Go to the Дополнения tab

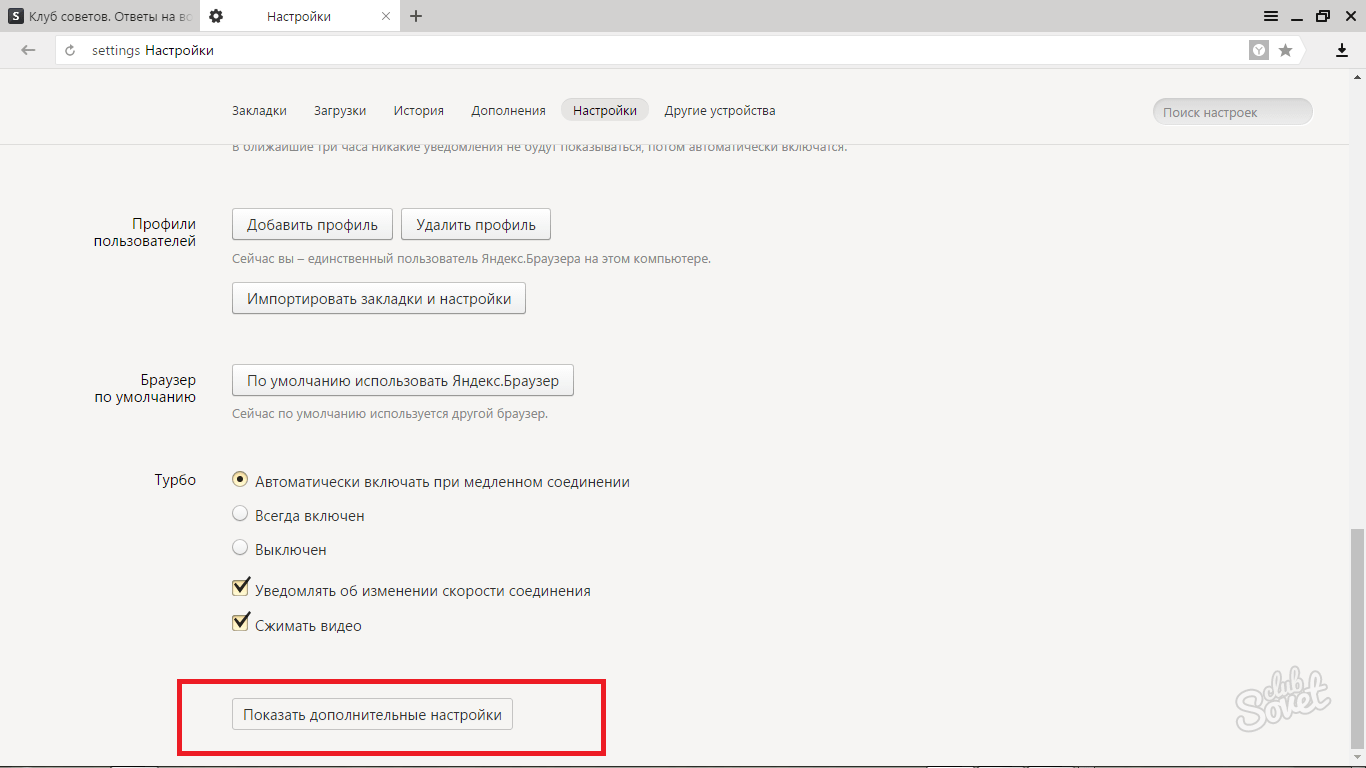tap(508, 110)
